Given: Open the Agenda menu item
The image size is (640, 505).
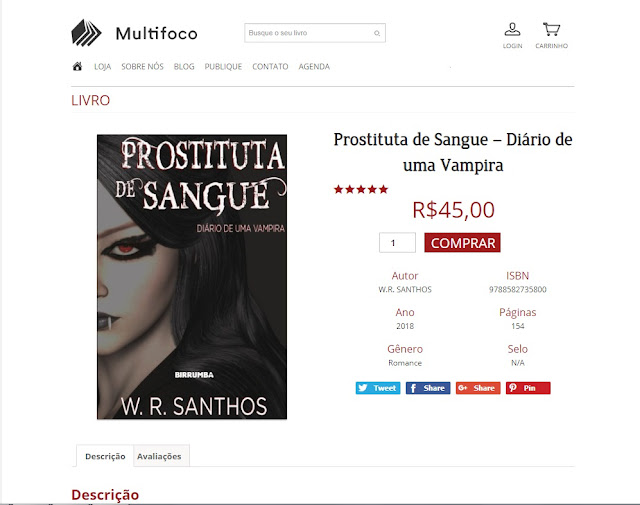Looking at the screenshot, I should tap(314, 67).
